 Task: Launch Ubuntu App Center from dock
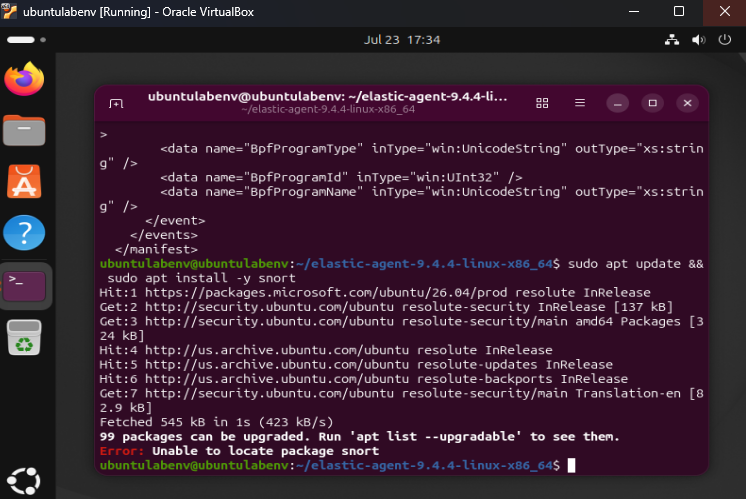point(24,181)
